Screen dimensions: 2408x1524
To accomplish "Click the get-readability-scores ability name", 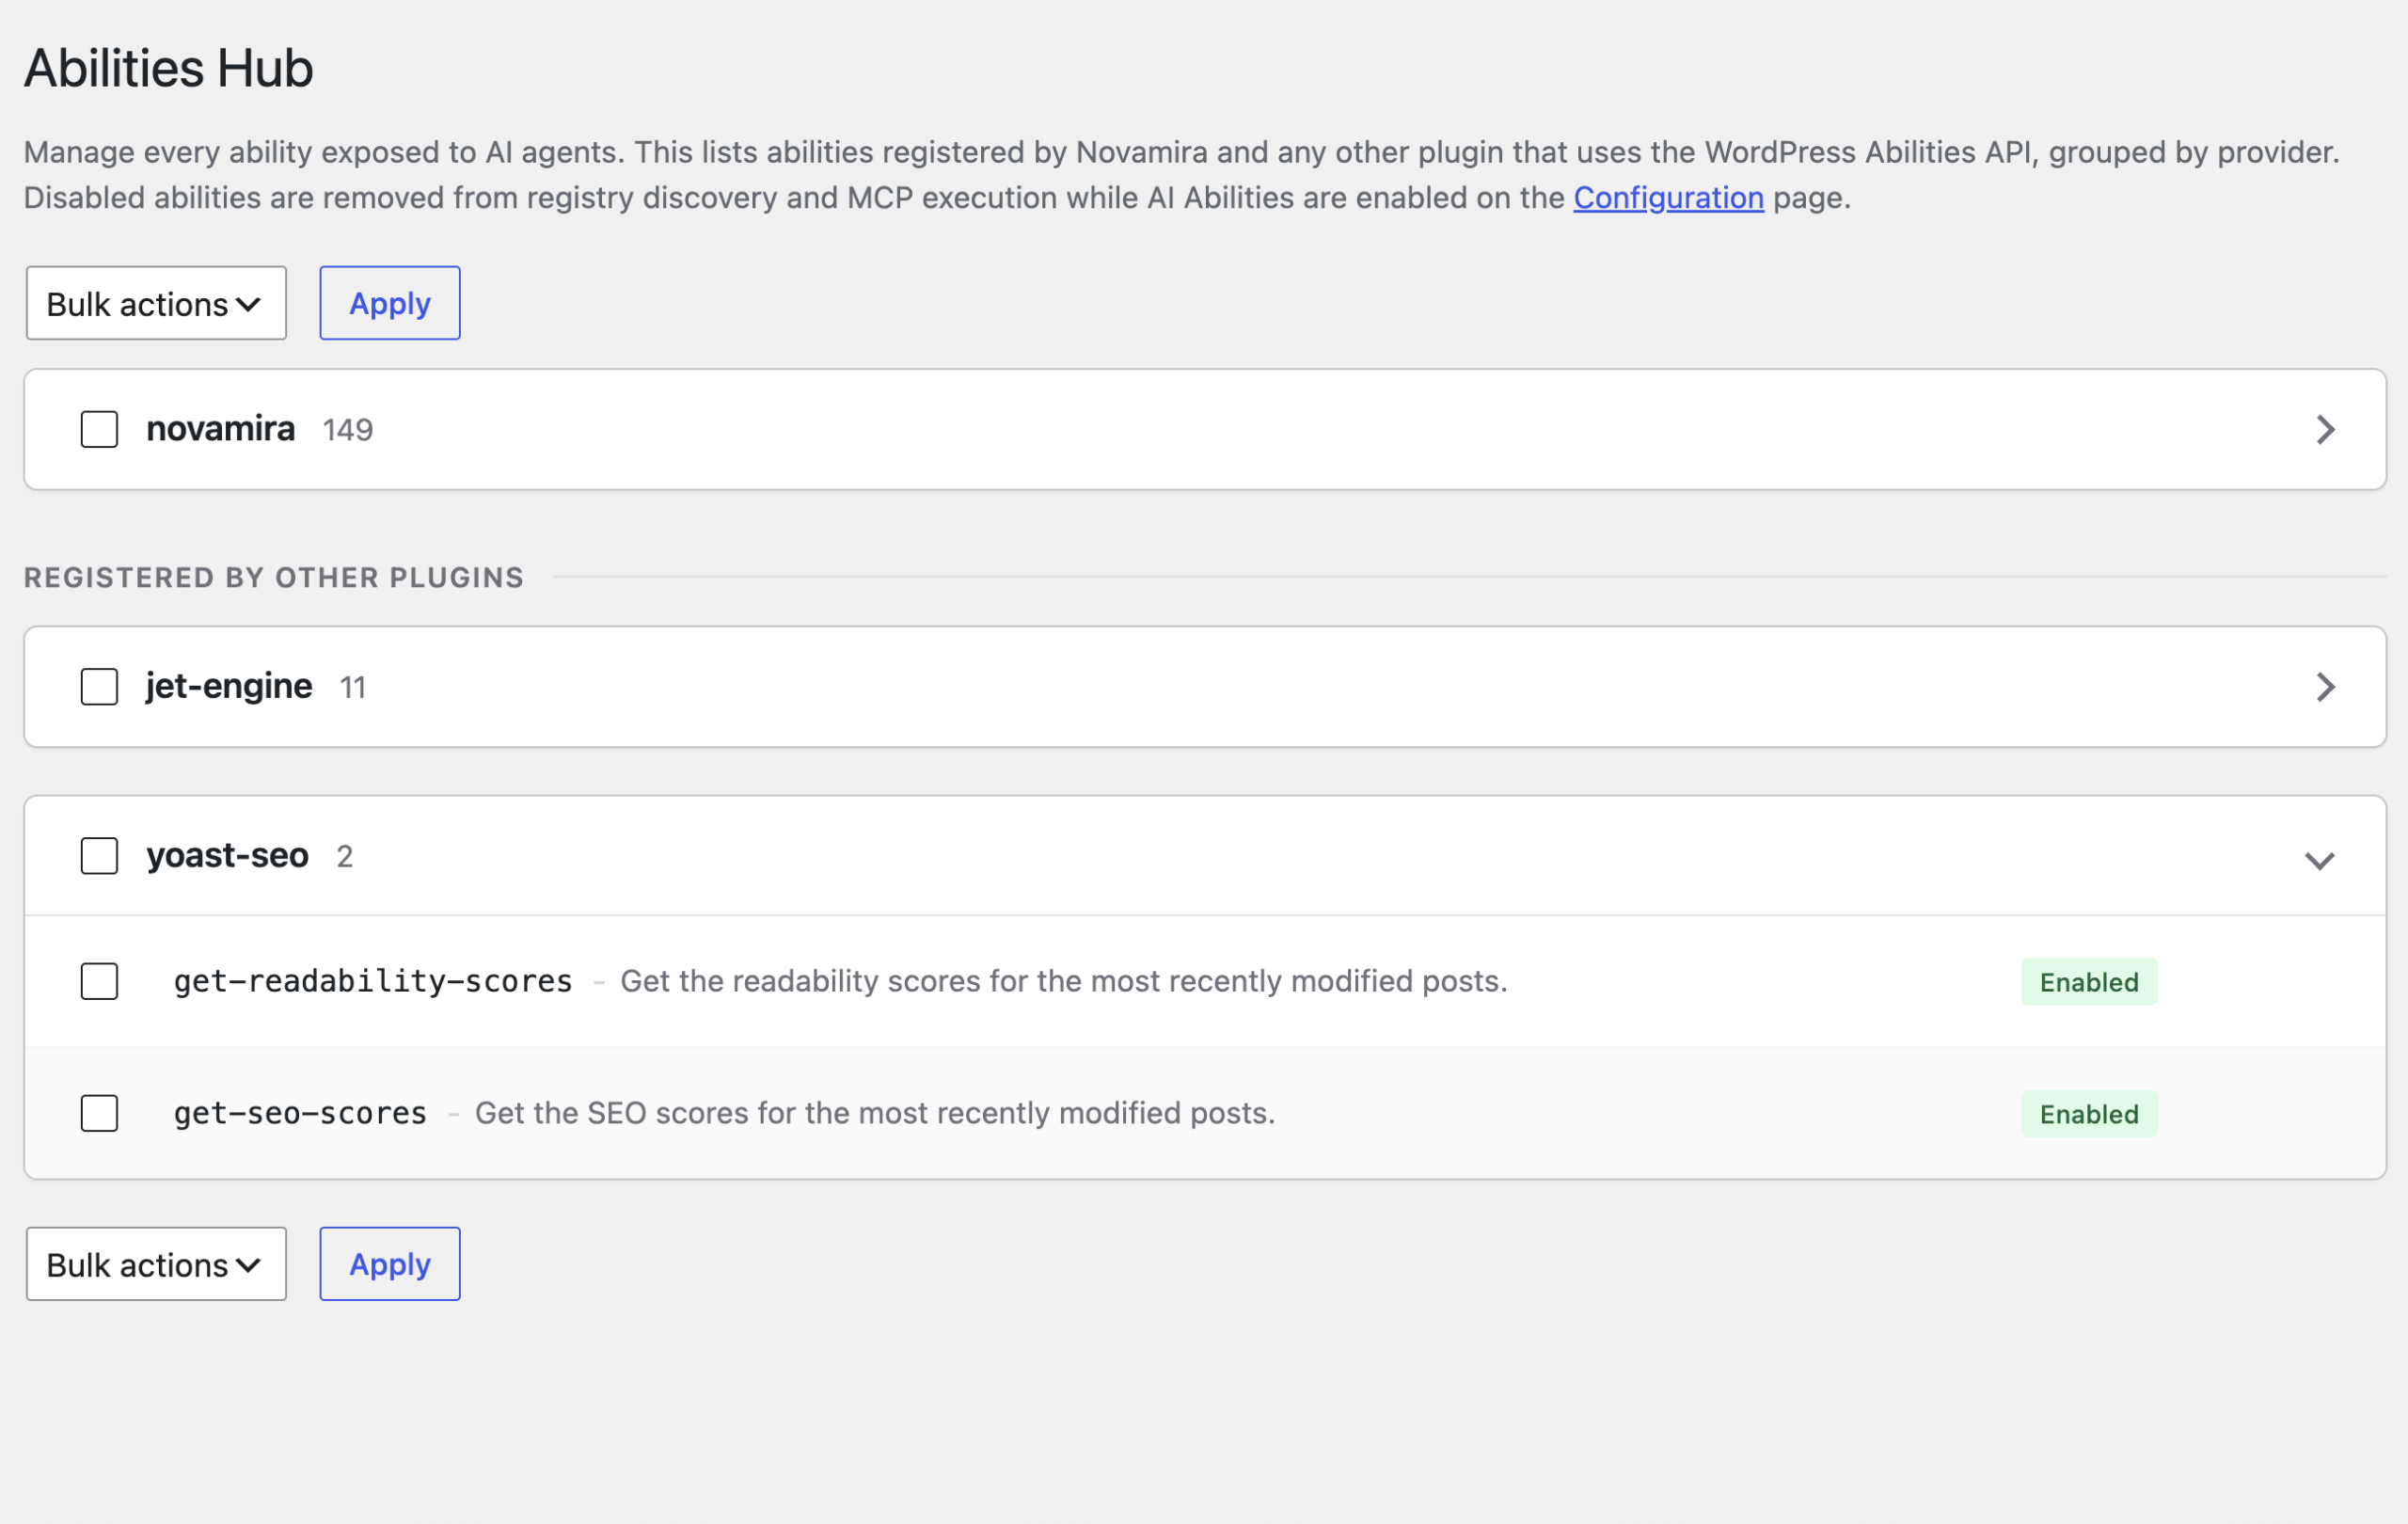I will pyautogui.click(x=373, y=981).
